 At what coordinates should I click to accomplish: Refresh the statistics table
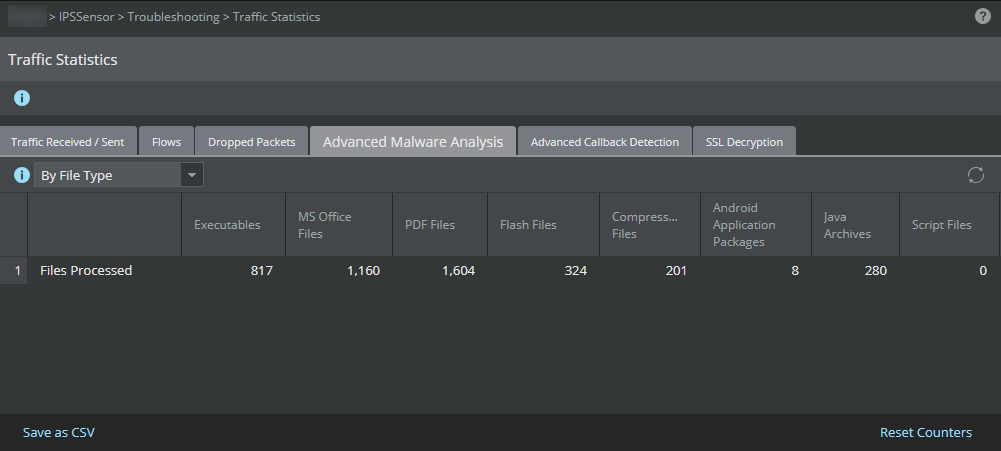coord(975,175)
